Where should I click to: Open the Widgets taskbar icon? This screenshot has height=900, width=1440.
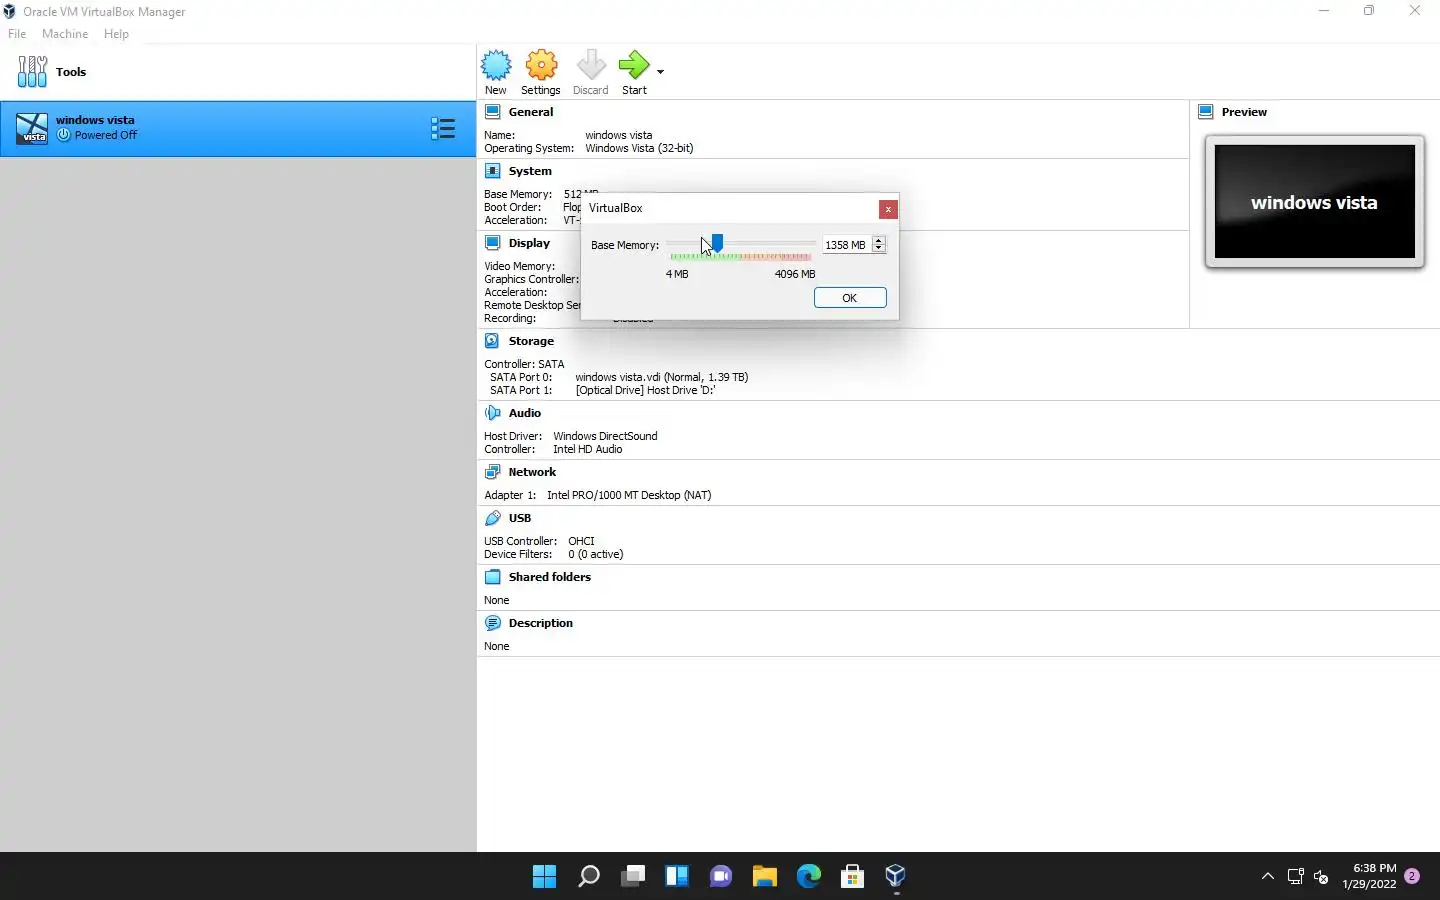[x=677, y=877]
